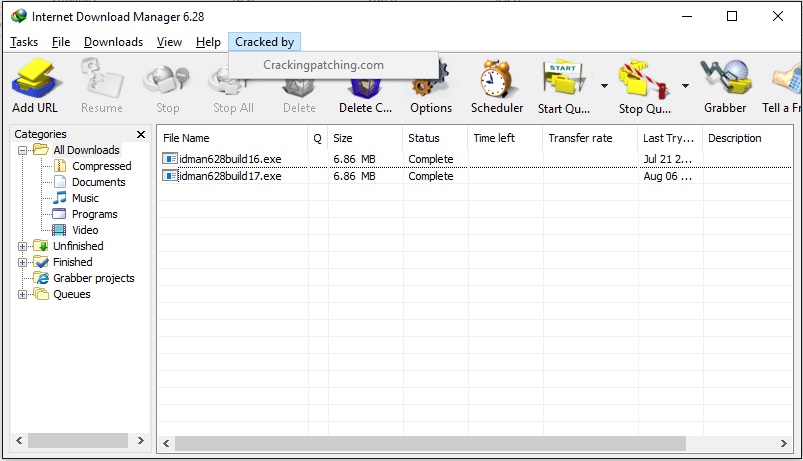
Task: Sort by Last Try column header
Action: (x=670, y=138)
